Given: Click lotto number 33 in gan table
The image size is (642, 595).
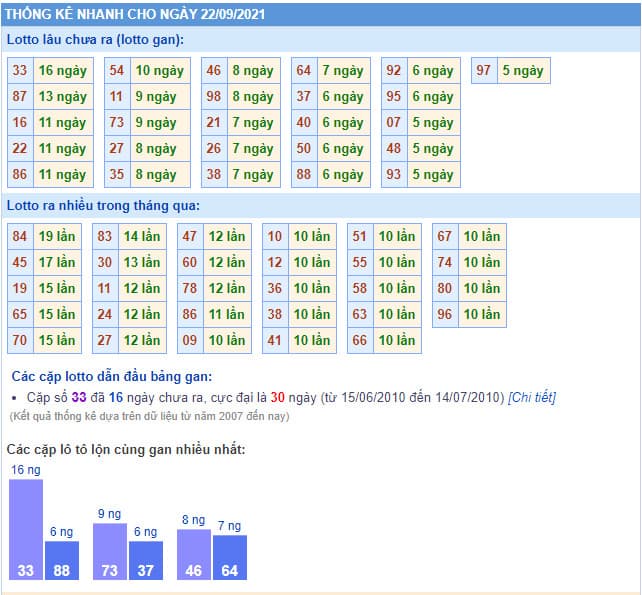Looking at the screenshot, I should [20, 71].
